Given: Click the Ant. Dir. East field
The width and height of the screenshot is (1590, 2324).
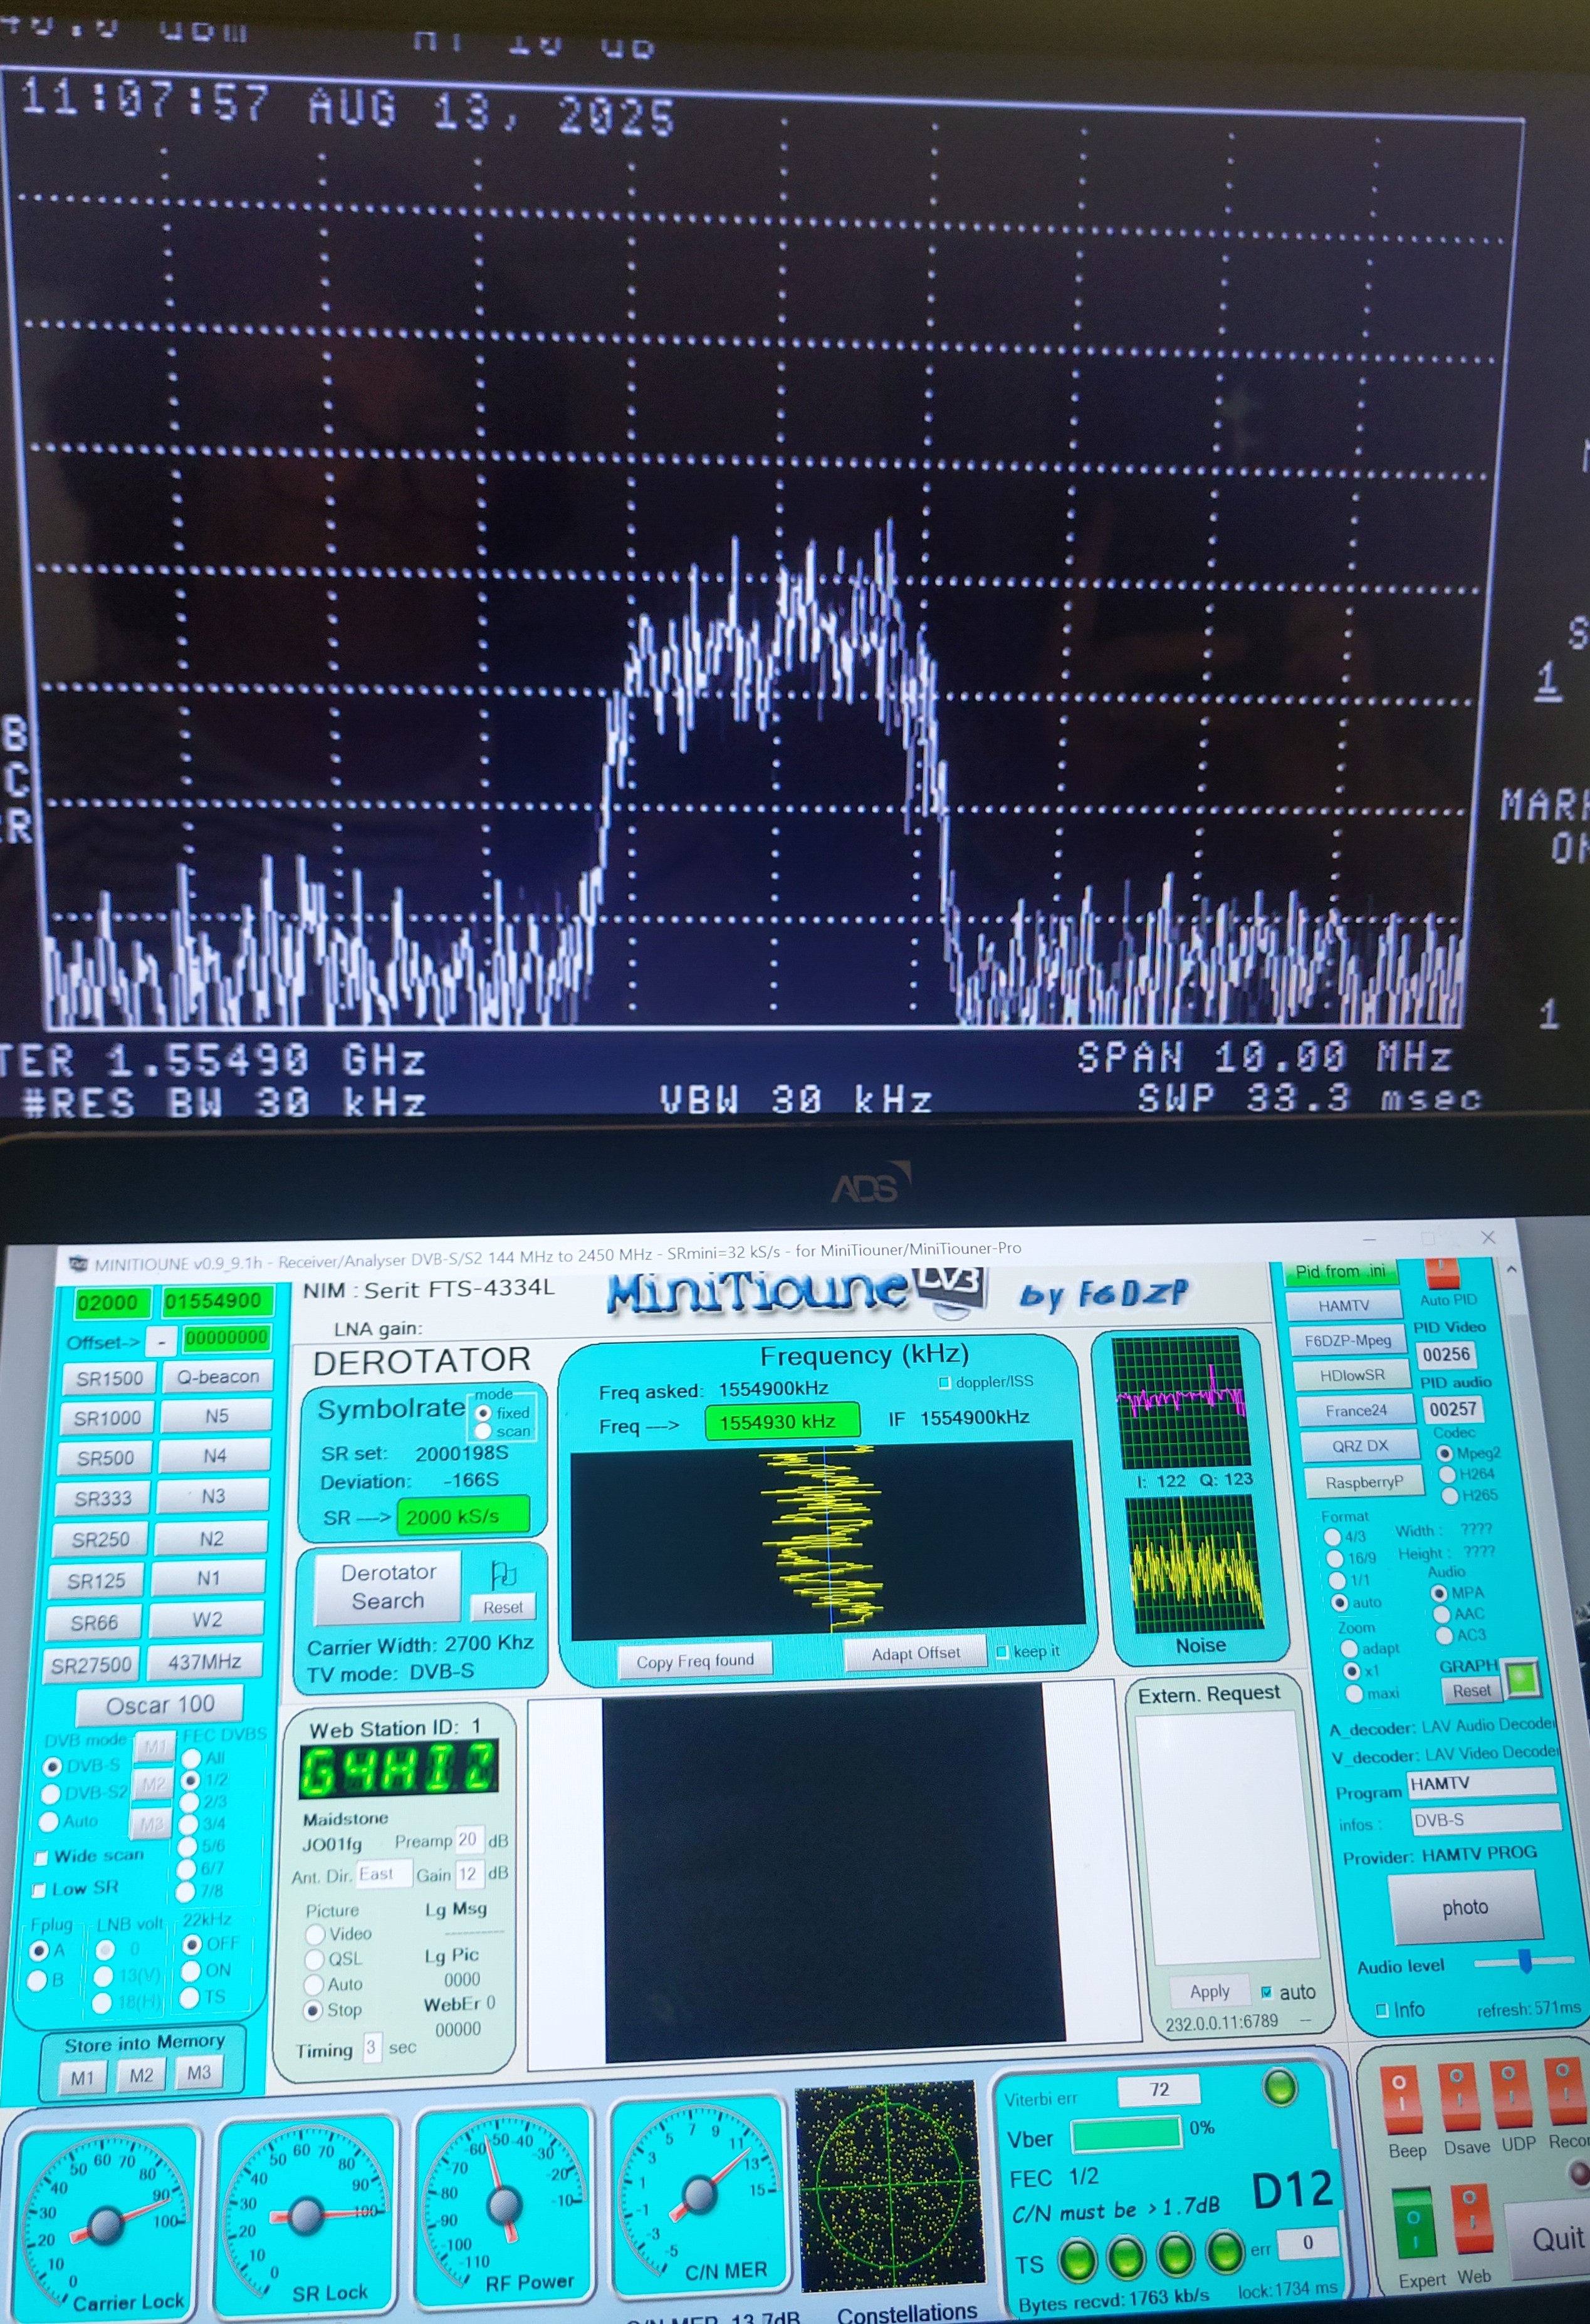Looking at the screenshot, I should (x=383, y=1874).
